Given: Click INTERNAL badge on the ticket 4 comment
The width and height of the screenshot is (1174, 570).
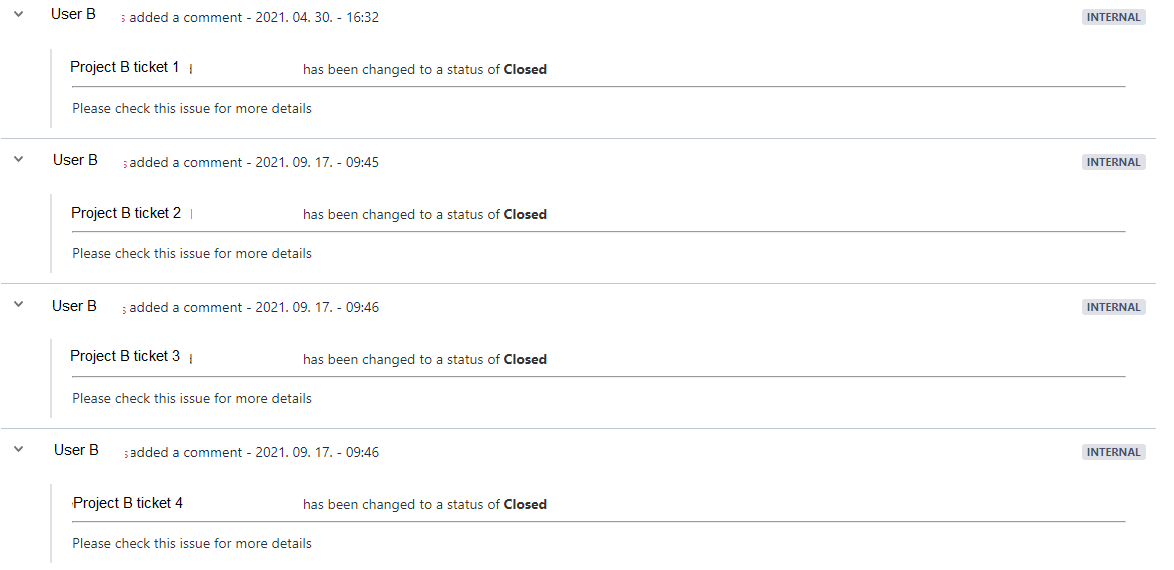Looking at the screenshot, I should [1113, 452].
